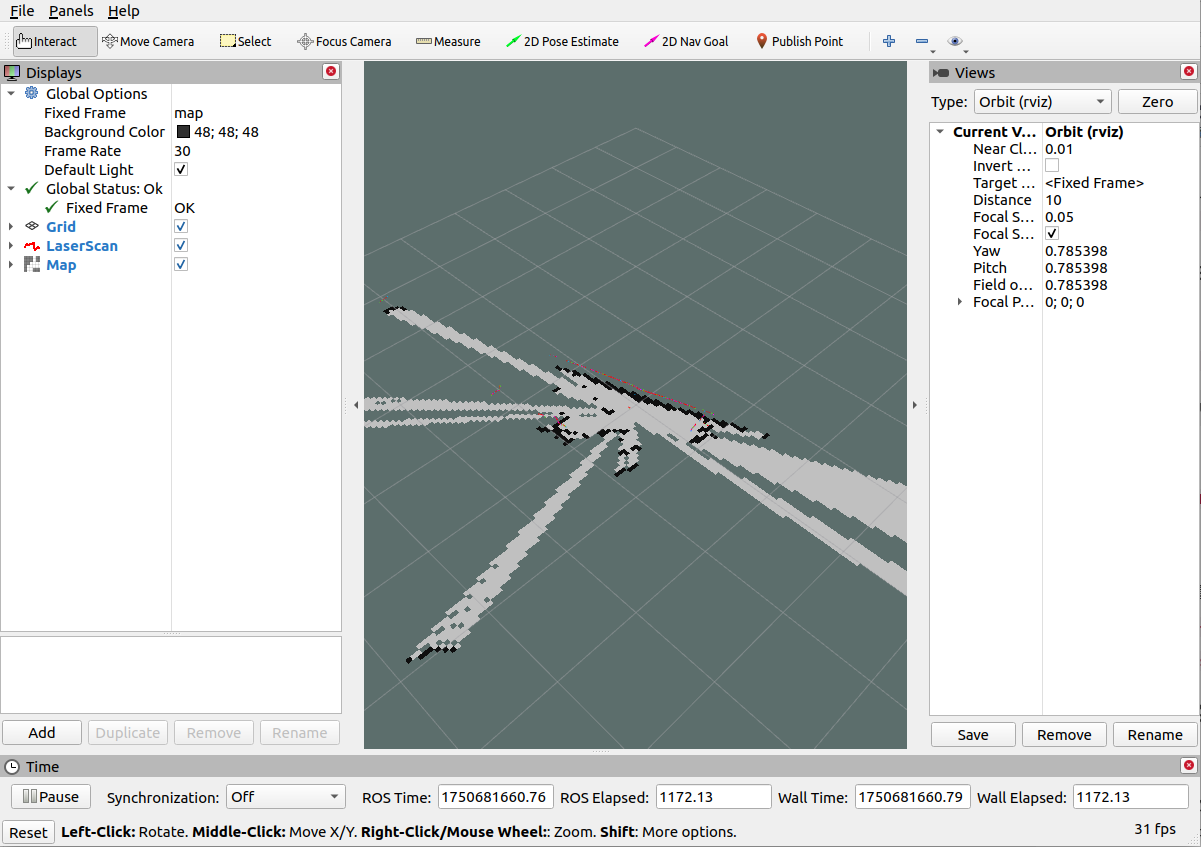1201x847 pixels.
Task: Select the Yaw value 0.785398
Action: click(1076, 251)
